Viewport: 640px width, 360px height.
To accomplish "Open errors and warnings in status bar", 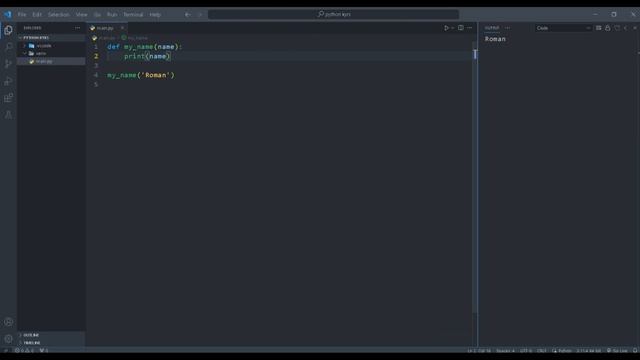I will 24,351.
